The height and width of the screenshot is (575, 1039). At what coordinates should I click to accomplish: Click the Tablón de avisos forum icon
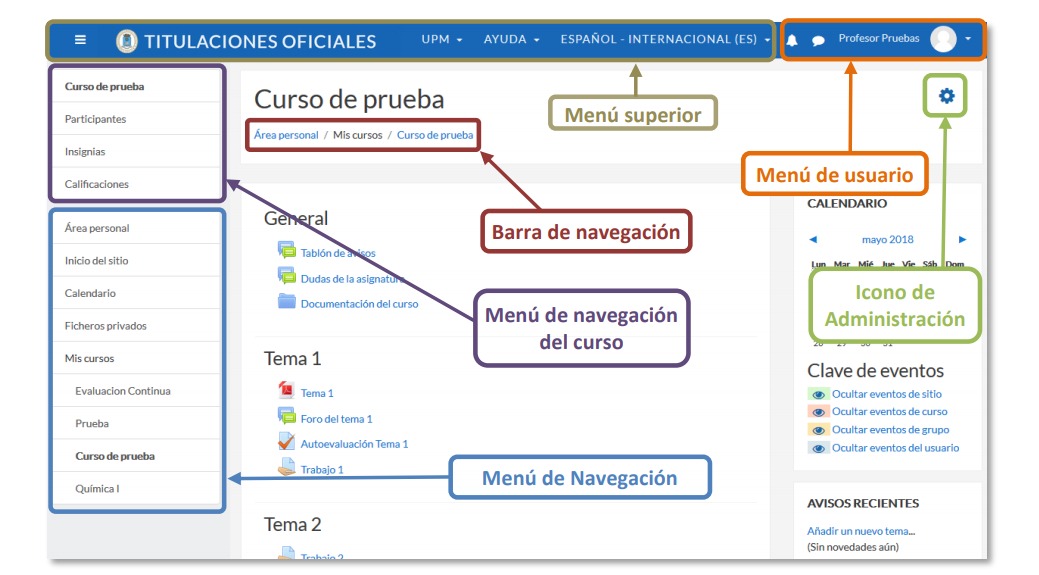coord(286,250)
